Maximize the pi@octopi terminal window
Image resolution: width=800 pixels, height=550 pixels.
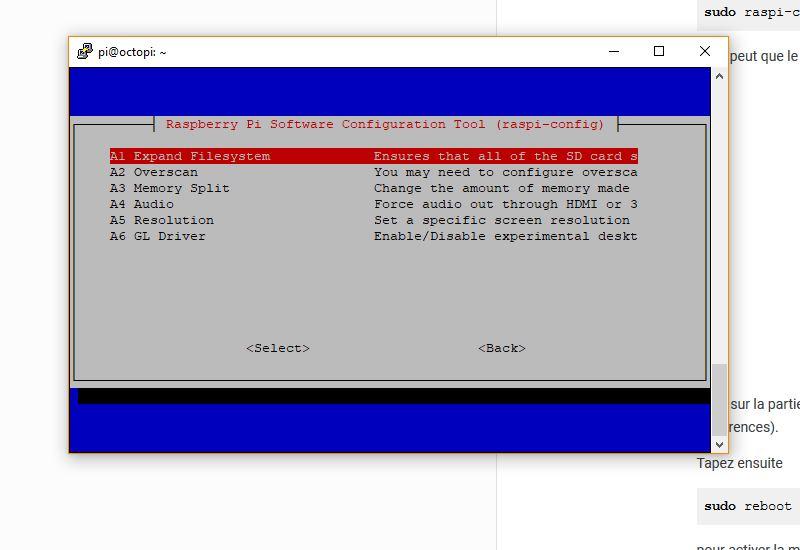click(x=659, y=51)
